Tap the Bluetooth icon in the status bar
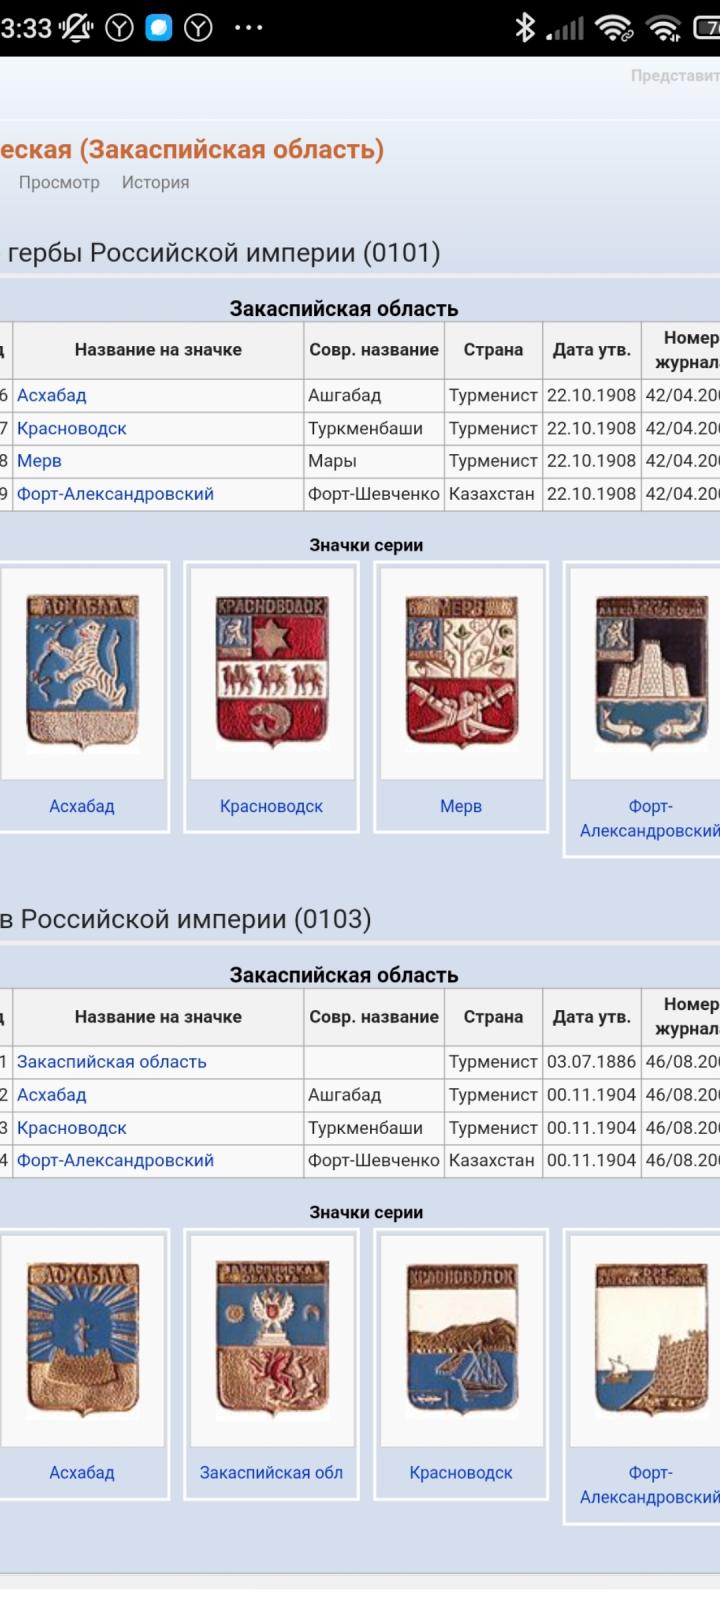This screenshot has width=720, height=1600. pos(525,28)
